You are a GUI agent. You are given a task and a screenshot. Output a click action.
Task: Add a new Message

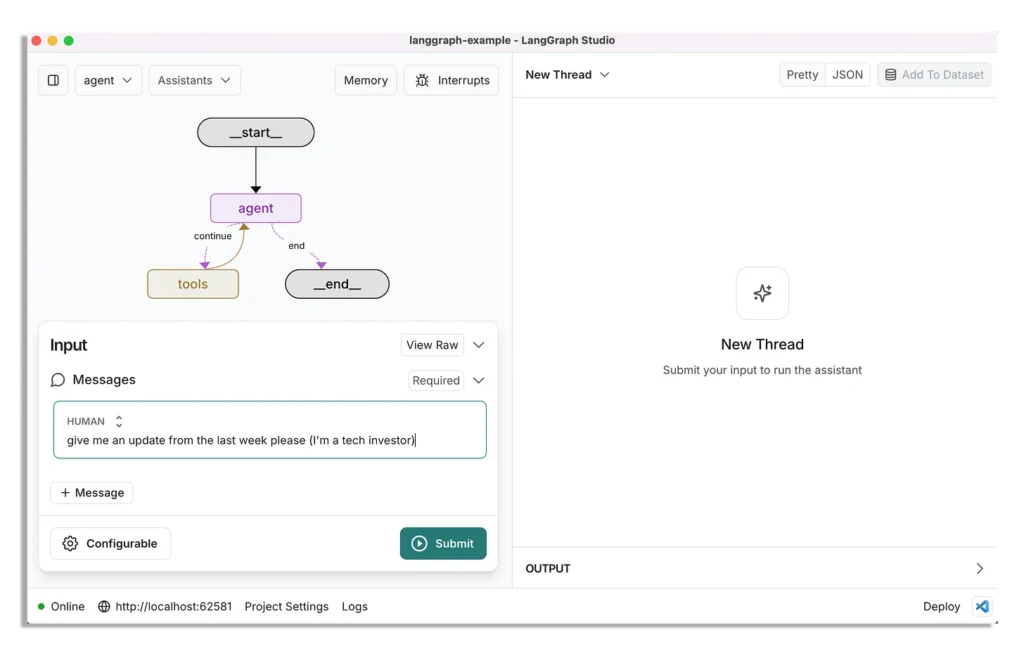click(91, 493)
